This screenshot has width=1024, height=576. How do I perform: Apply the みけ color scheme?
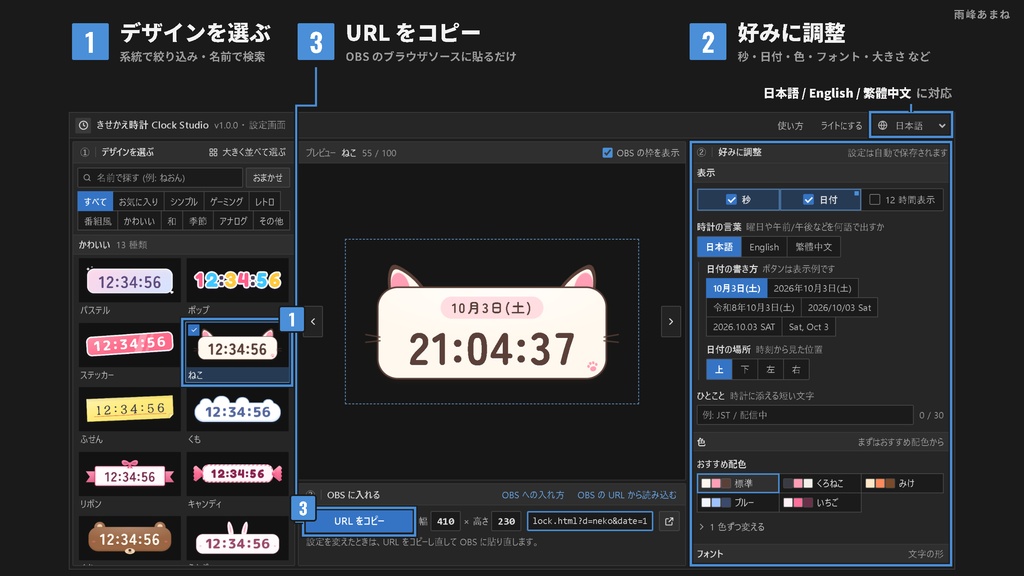(x=903, y=483)
